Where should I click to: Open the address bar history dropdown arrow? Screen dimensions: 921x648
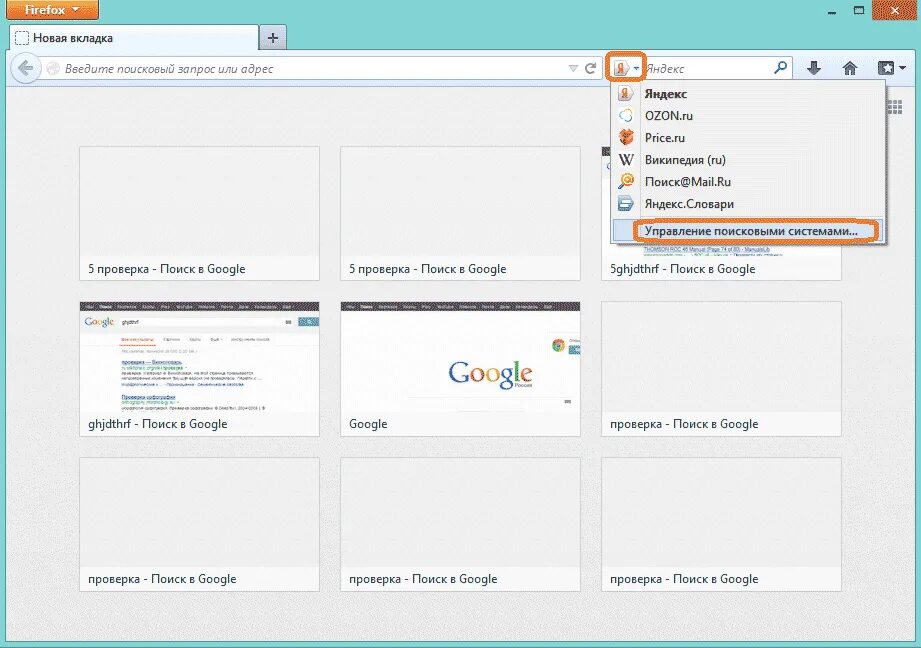(x=573, y=69)
